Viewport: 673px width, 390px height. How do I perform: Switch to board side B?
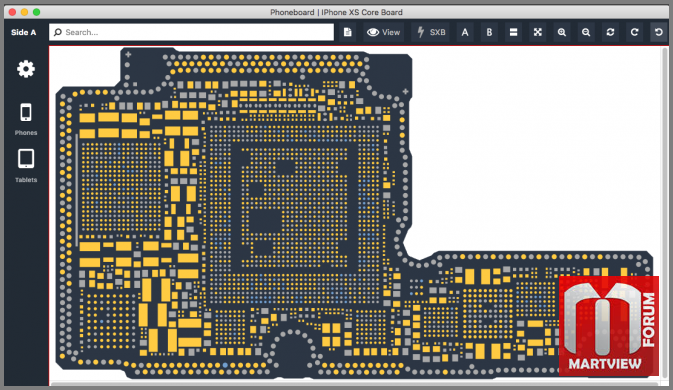(489, 32)
